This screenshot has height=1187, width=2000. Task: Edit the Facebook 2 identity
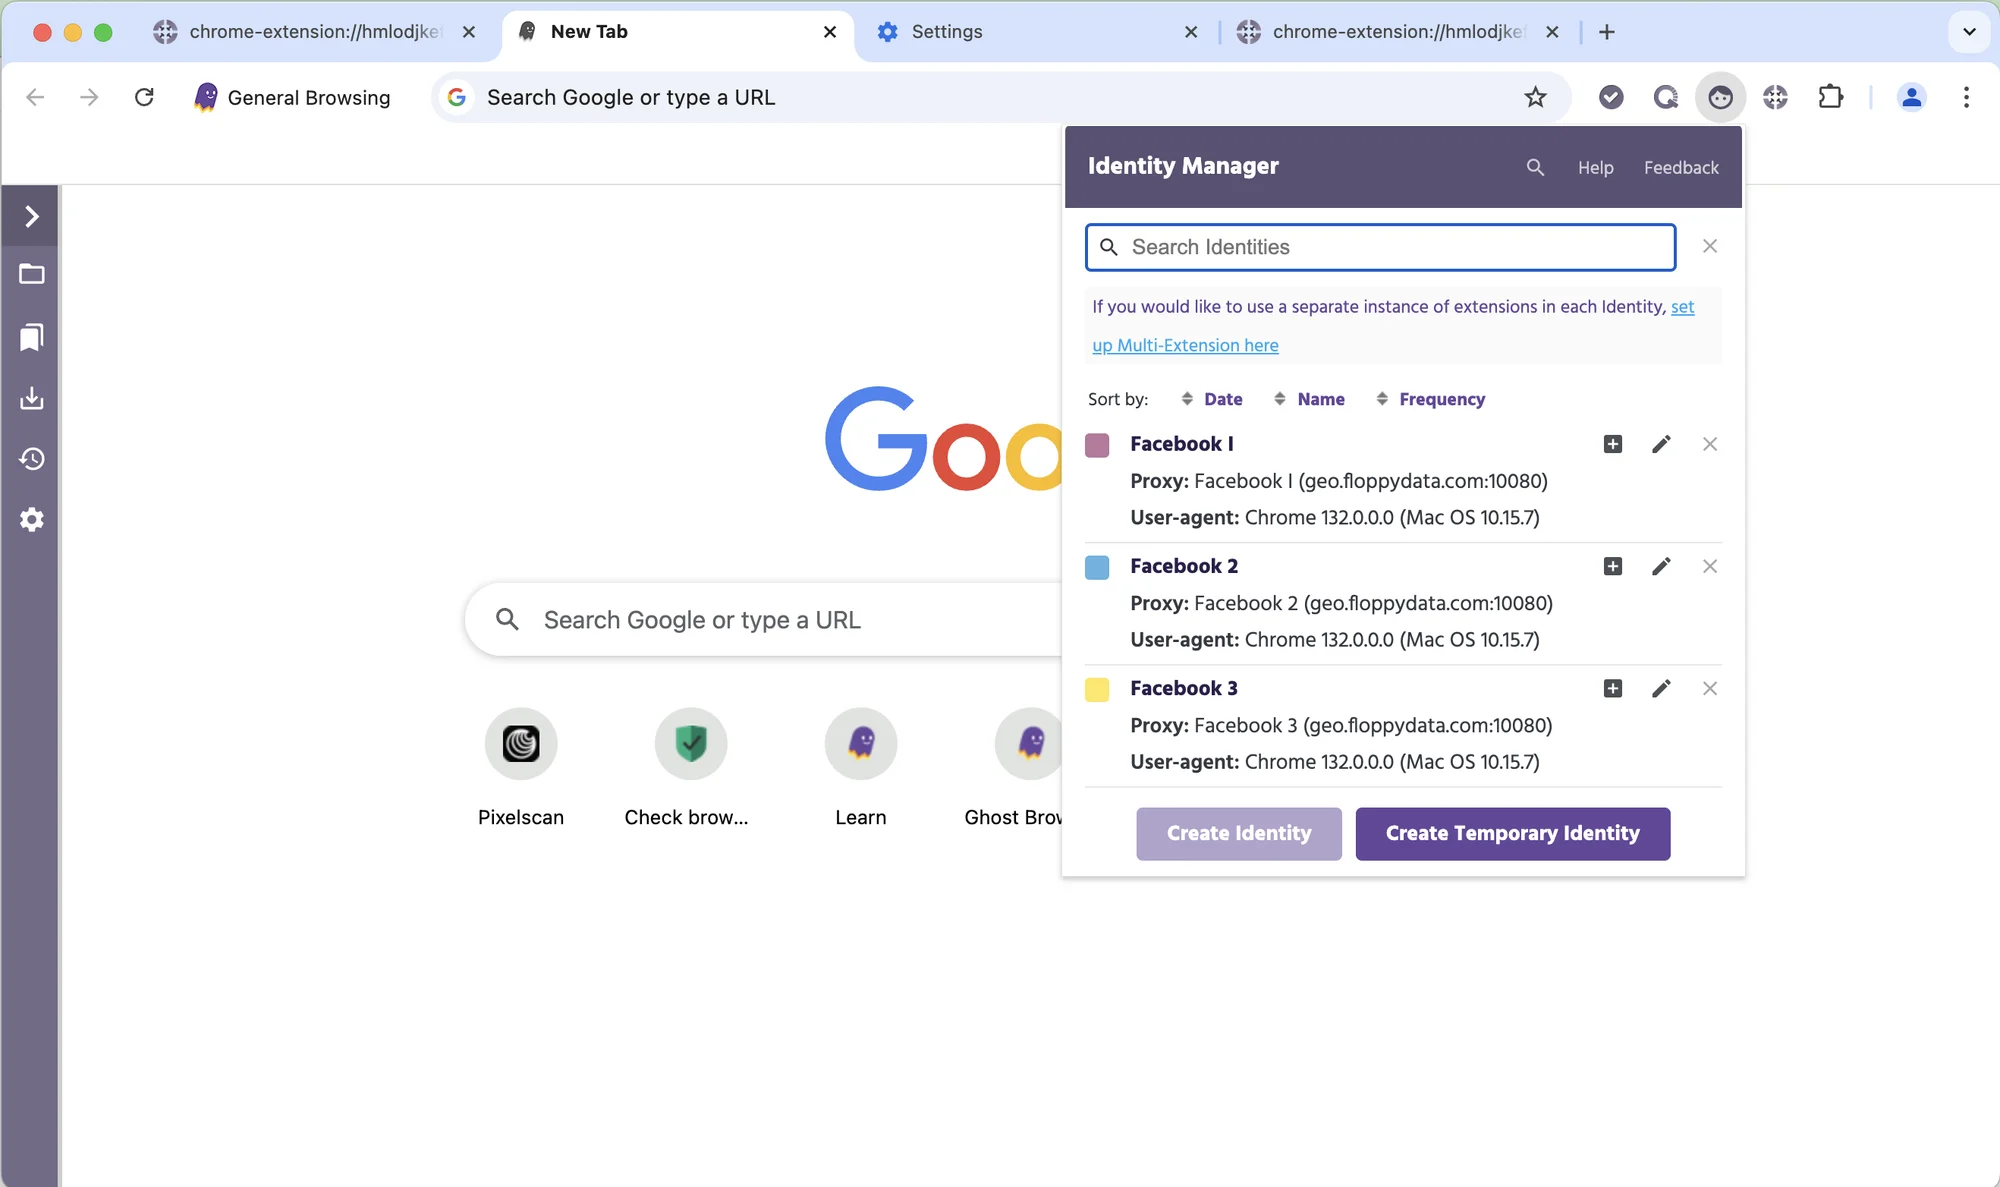1661,566
